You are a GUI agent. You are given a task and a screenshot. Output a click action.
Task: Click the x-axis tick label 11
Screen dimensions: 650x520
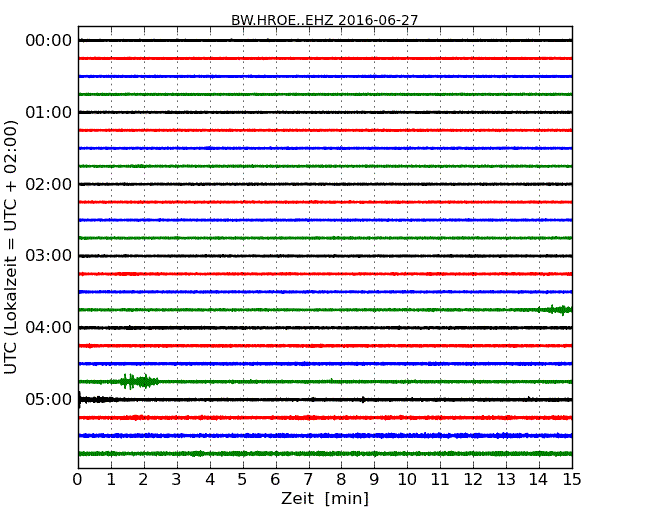440,480
